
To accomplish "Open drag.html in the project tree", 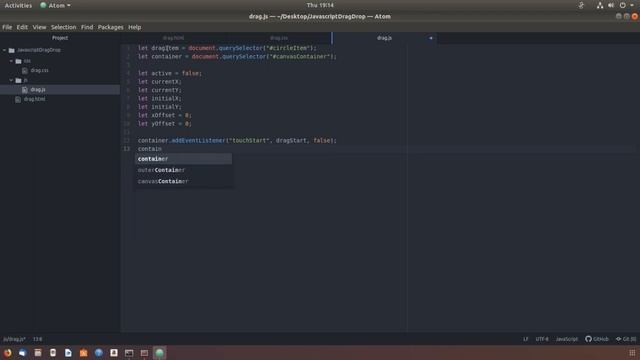I will (x=35, y=99).
